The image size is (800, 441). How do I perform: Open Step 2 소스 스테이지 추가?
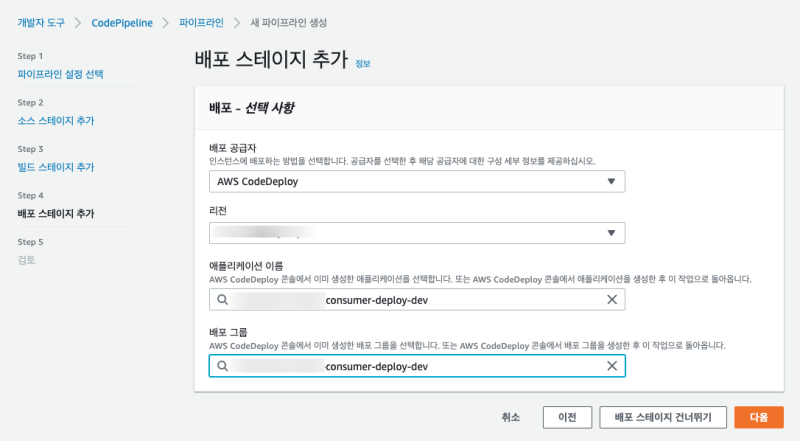[x=56, y=120]
